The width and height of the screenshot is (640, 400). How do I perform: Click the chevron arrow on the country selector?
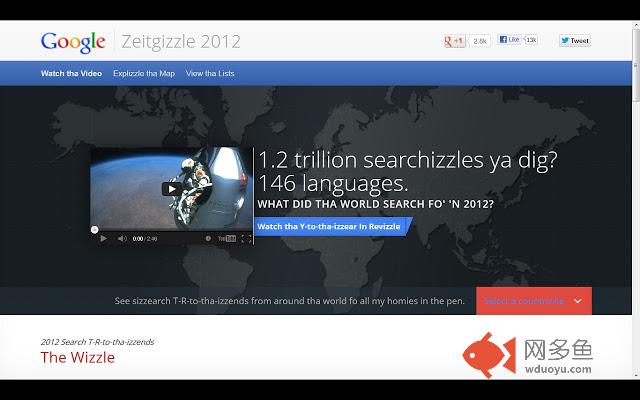[x=578, y=301]
